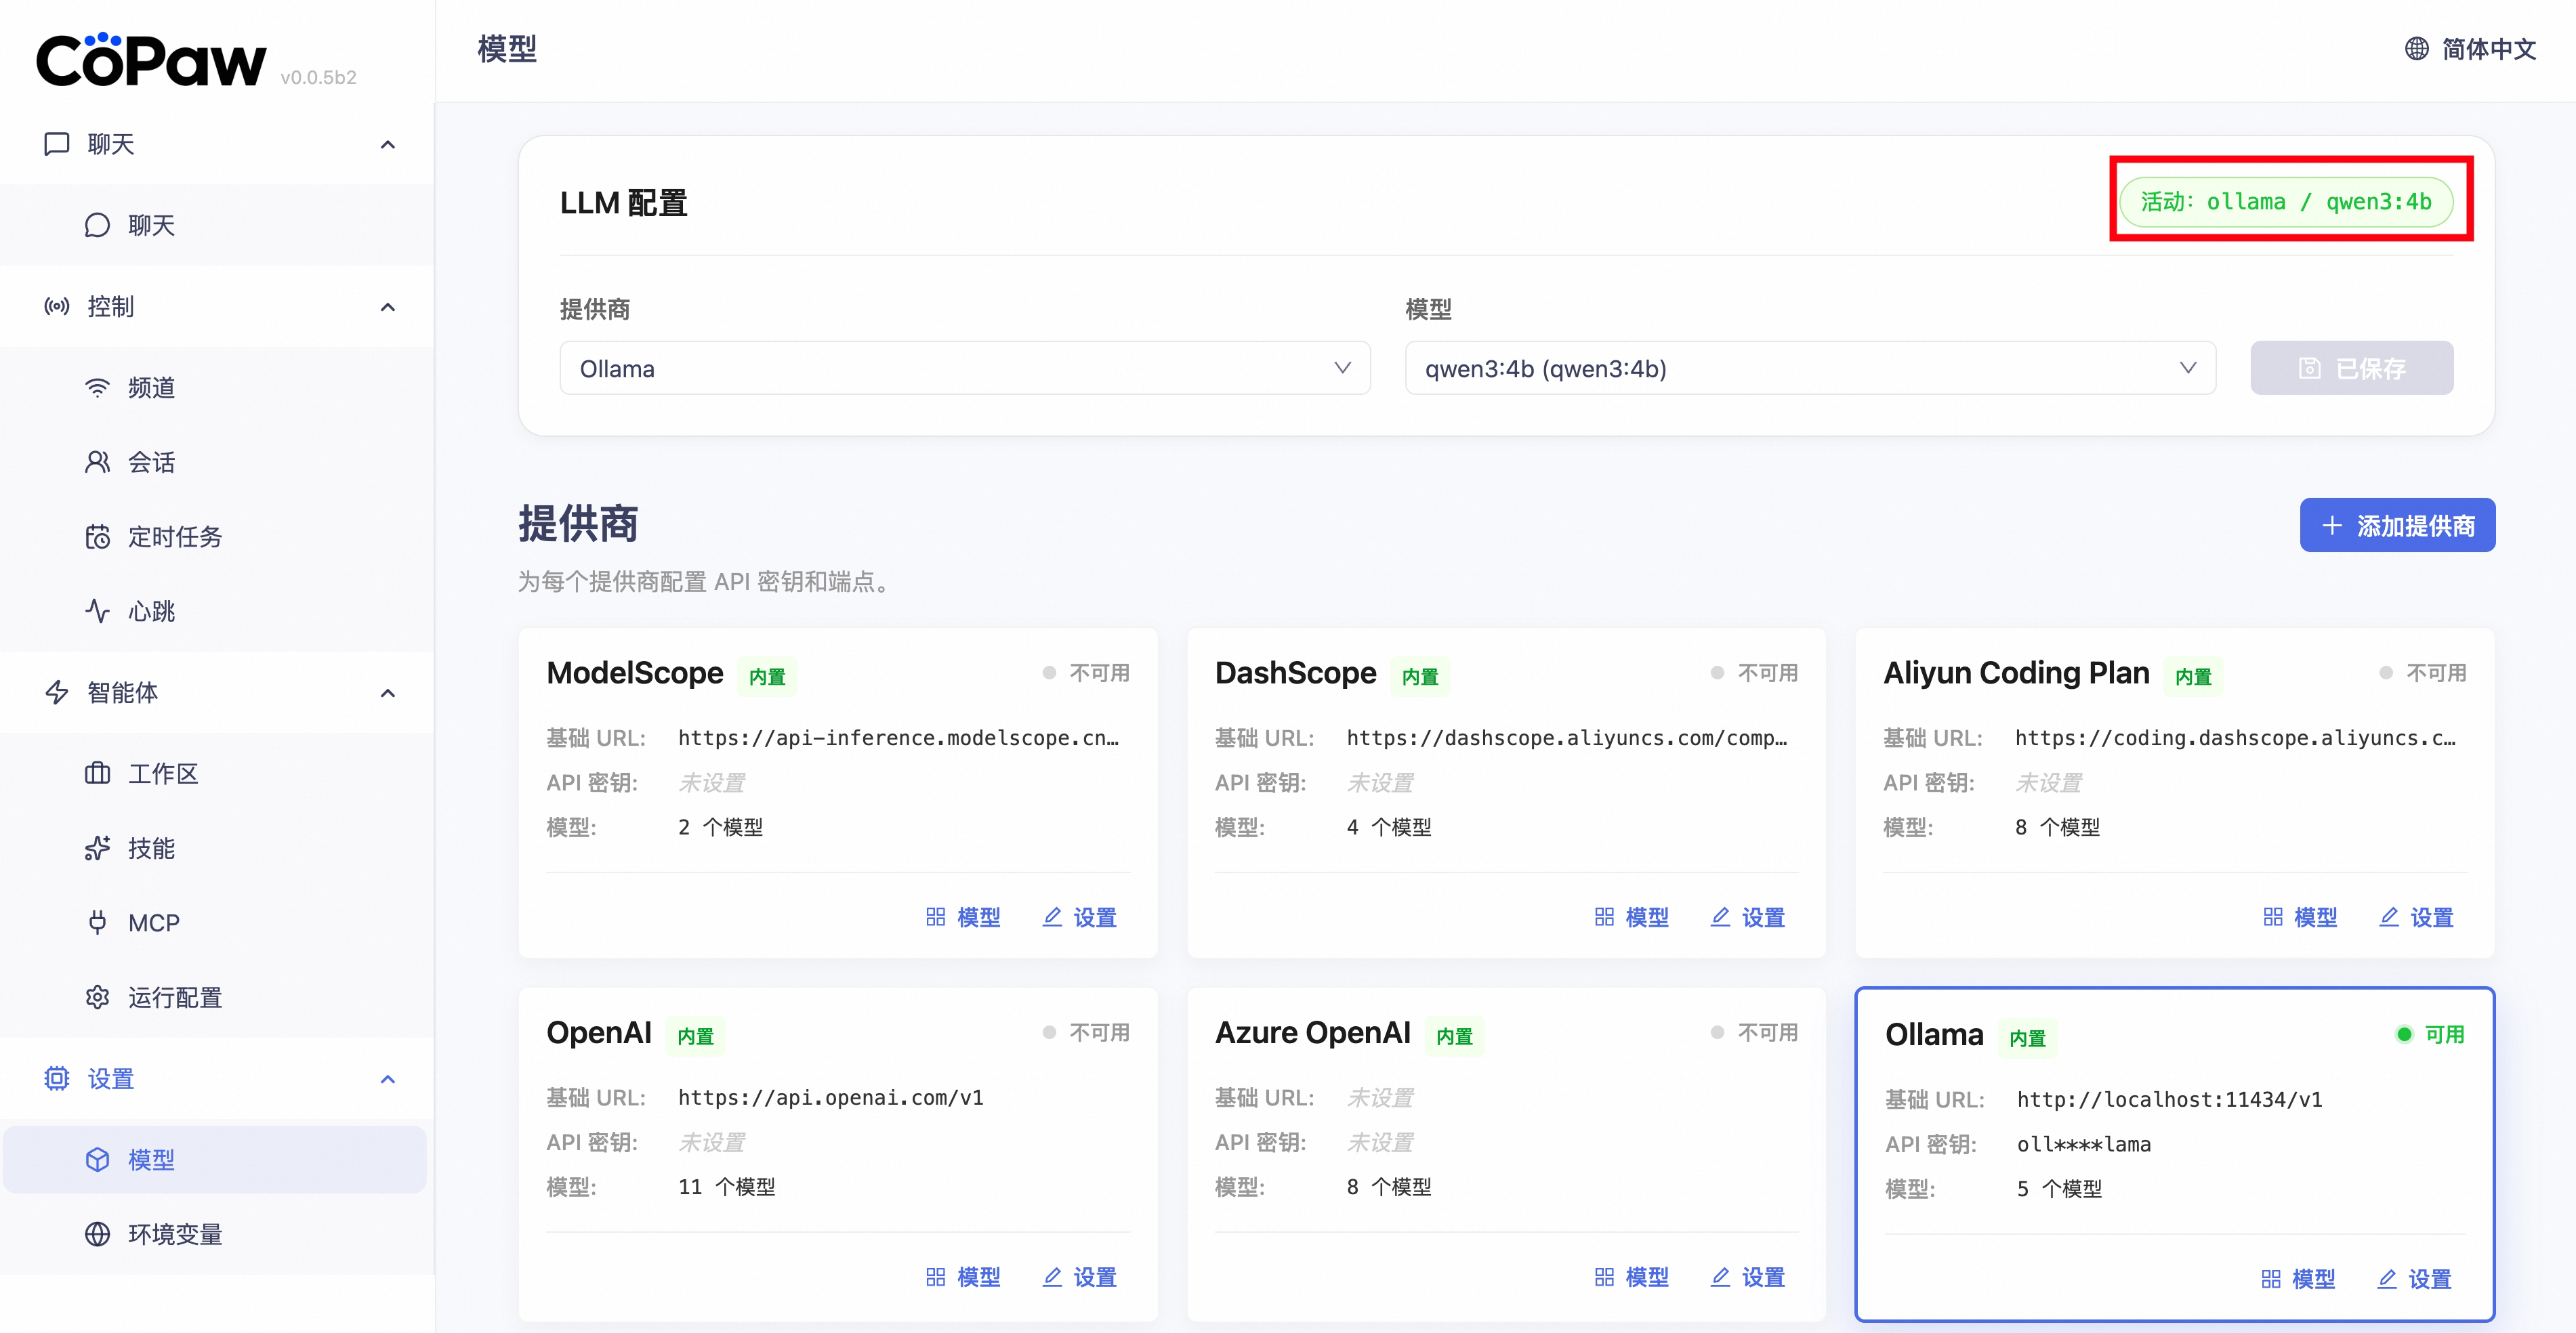
Task: Open the qwen3:4b model dropdown
Action: [1809, 368]
